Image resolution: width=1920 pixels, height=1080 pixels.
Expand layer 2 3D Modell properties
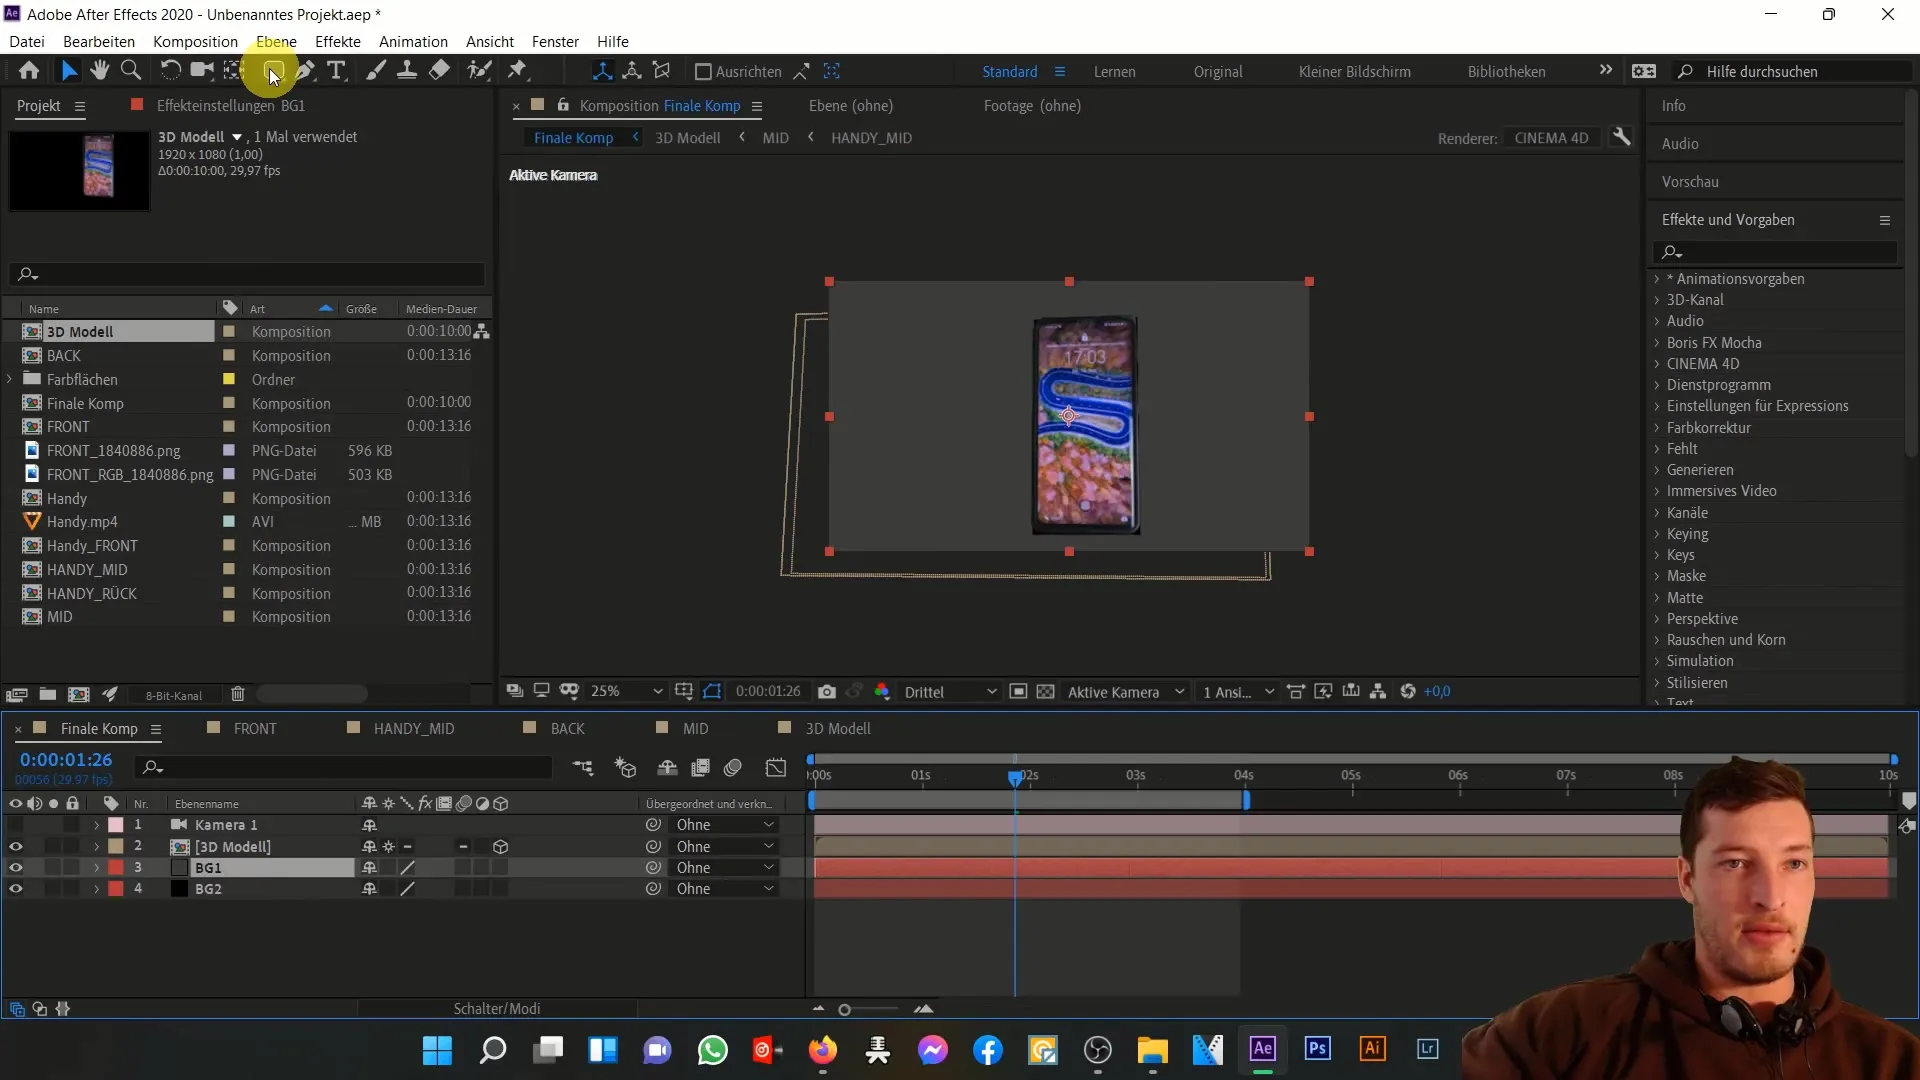(96, 845)
